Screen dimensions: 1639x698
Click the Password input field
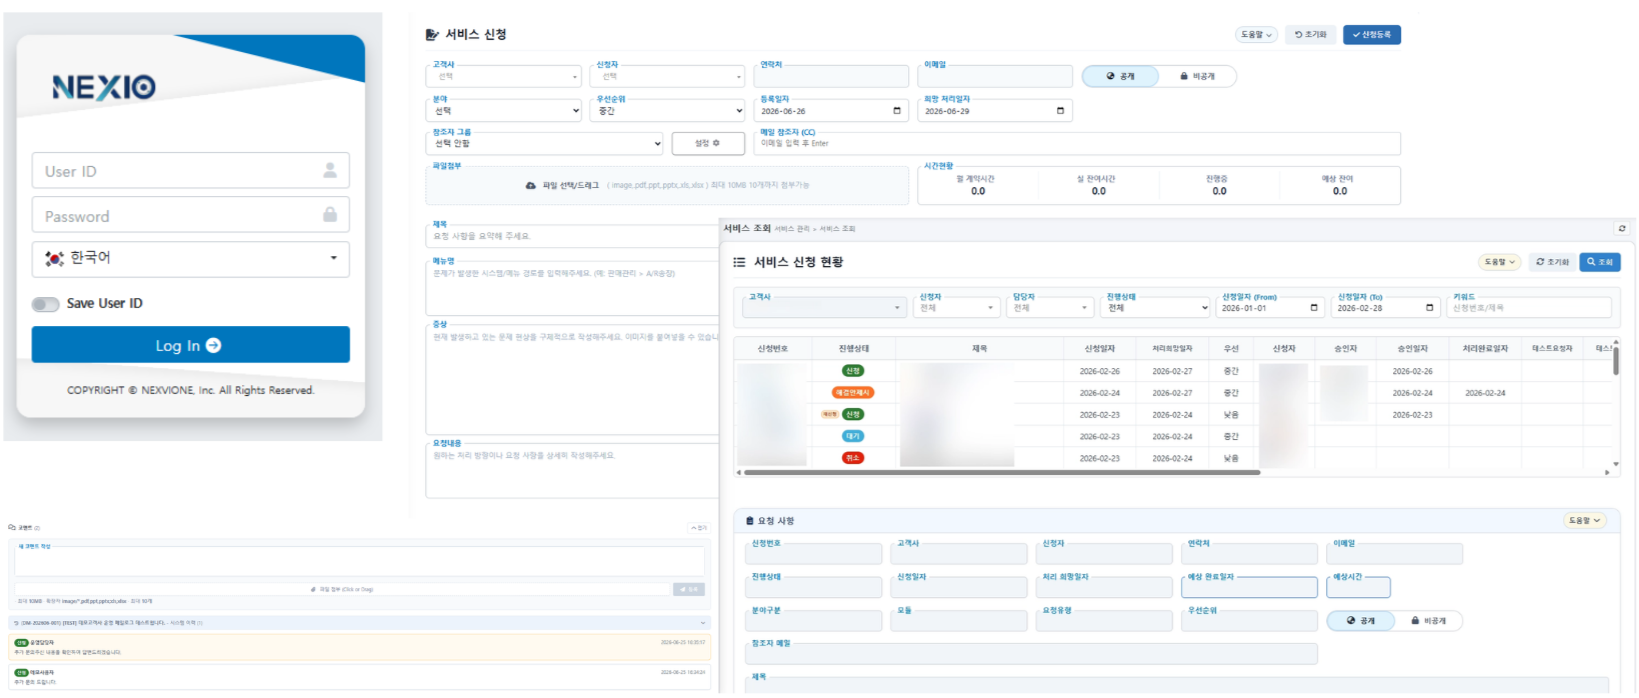(x=191, y=215)
